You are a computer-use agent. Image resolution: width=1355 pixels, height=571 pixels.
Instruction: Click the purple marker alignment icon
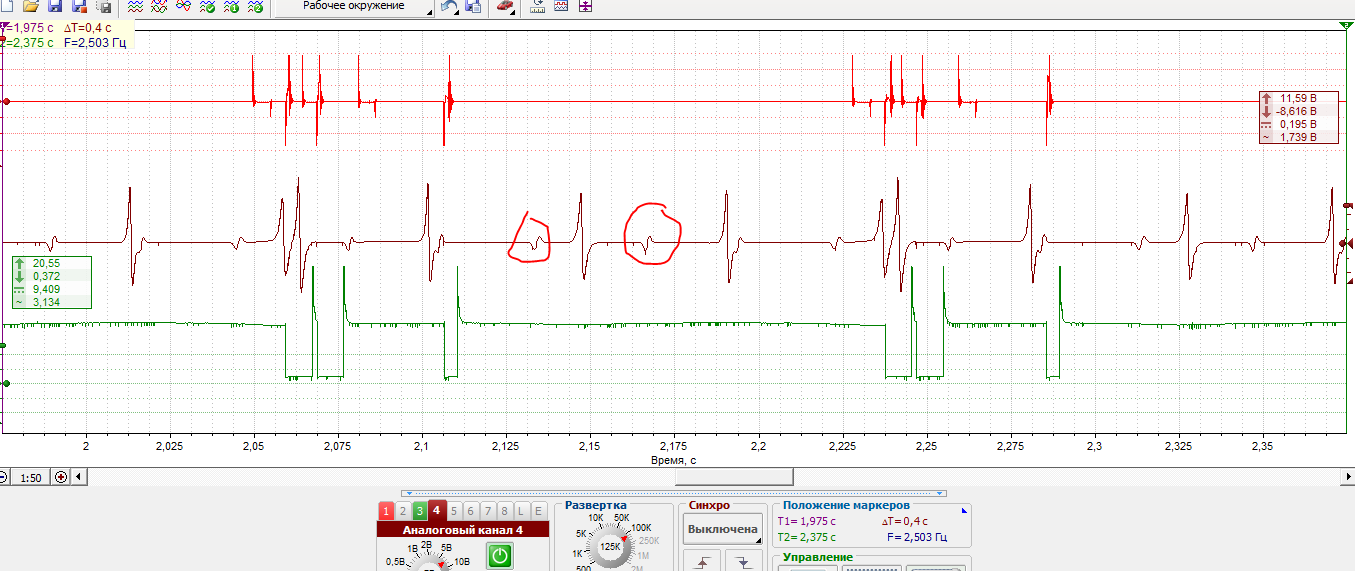585,6
